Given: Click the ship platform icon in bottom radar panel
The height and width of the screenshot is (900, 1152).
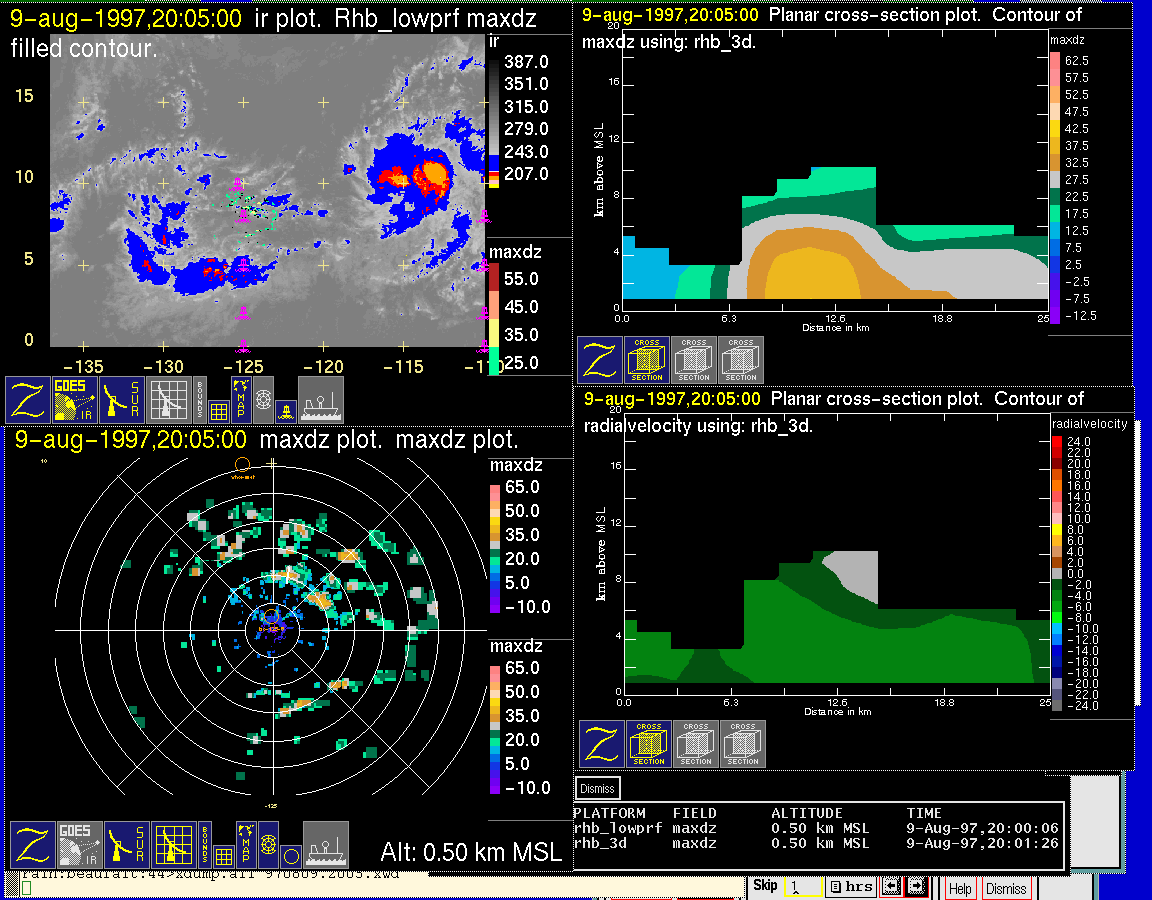Looking at the screenshot, I should tap(325, 845).
